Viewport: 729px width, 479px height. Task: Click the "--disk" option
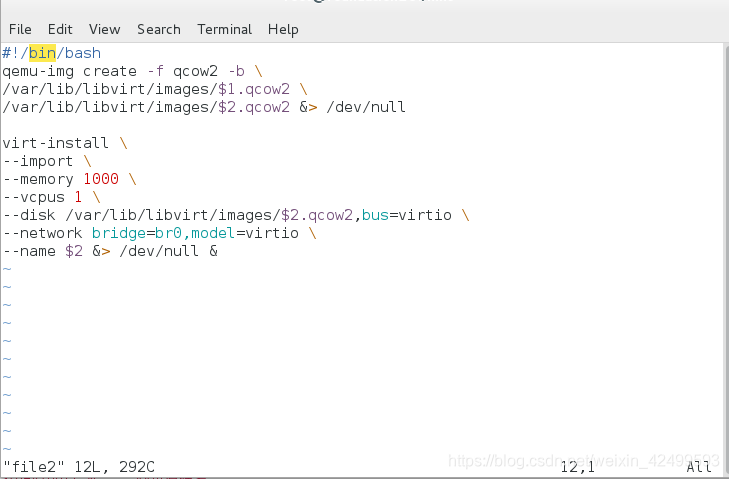point(29,215)
